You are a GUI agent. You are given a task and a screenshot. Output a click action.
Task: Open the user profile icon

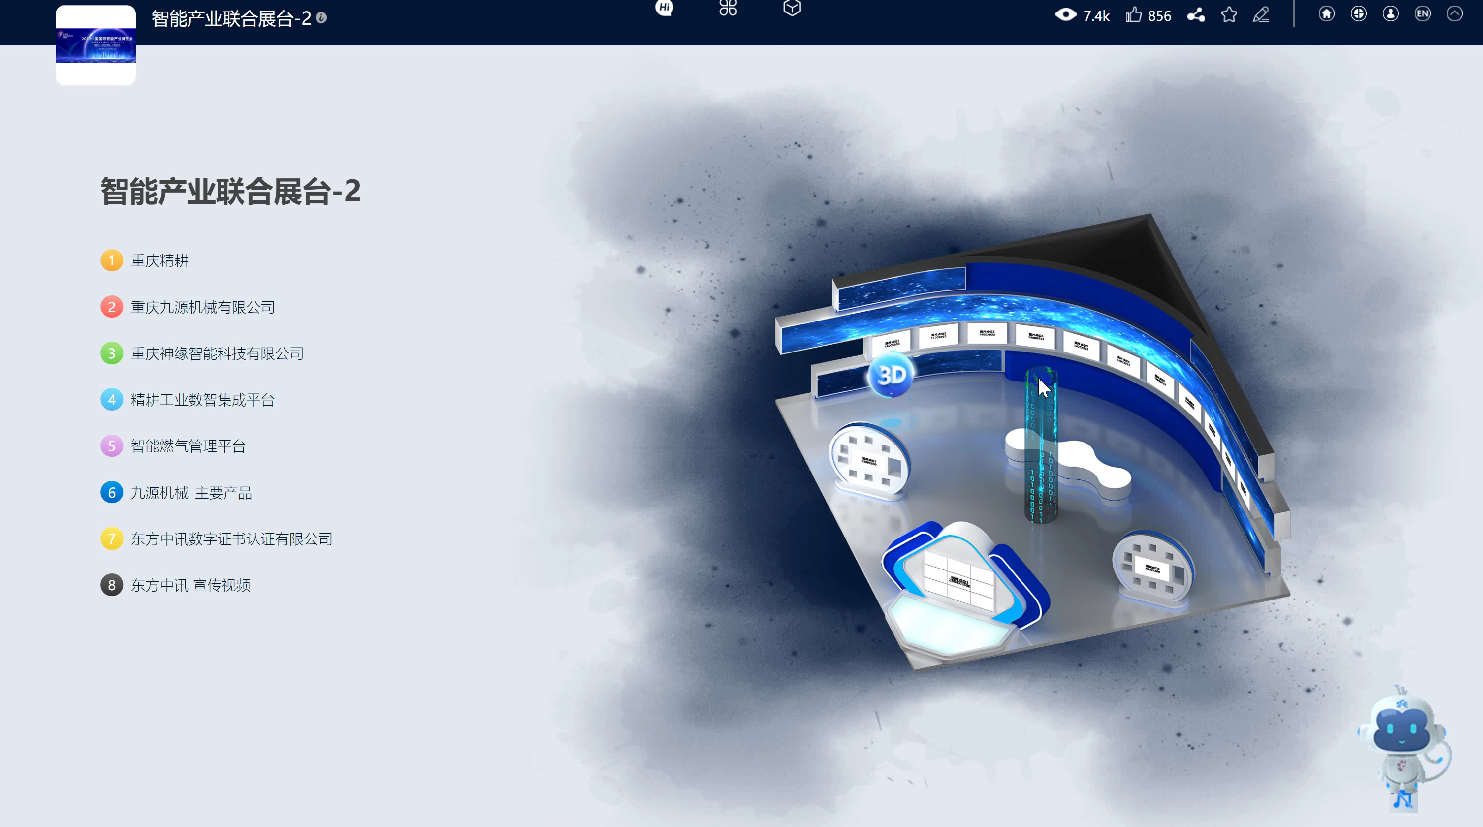1391,14
